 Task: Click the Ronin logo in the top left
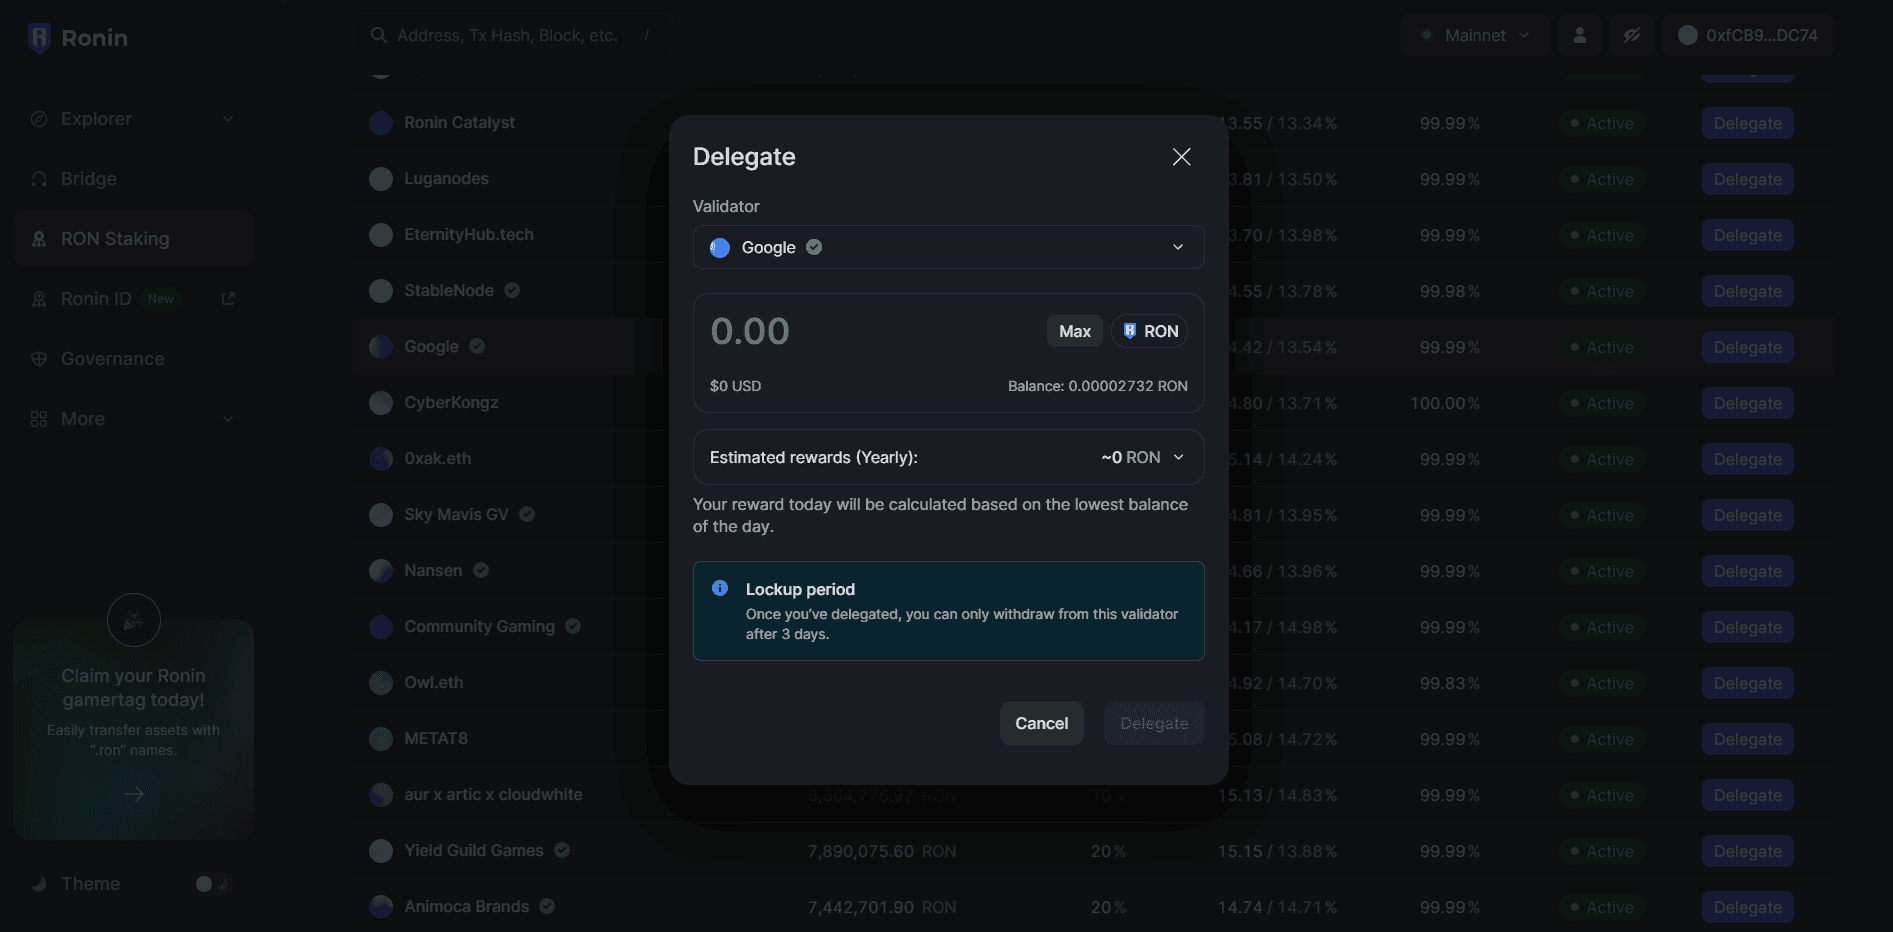38,37
